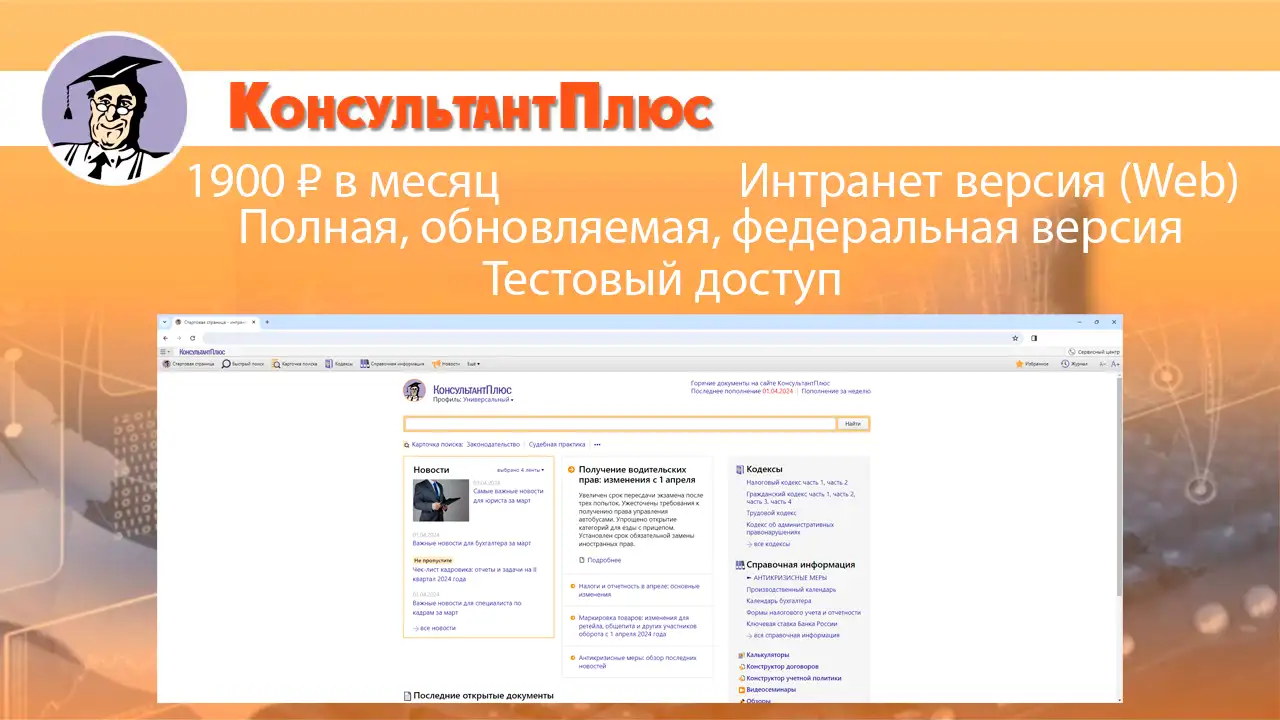Open browser tab search dropdown
This screenshot has width=1280, height=720.
pos(165,322)
